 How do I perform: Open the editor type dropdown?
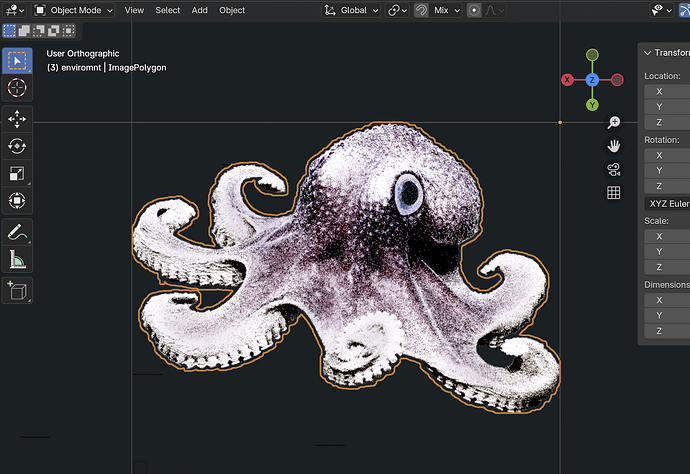click(16, 10)
